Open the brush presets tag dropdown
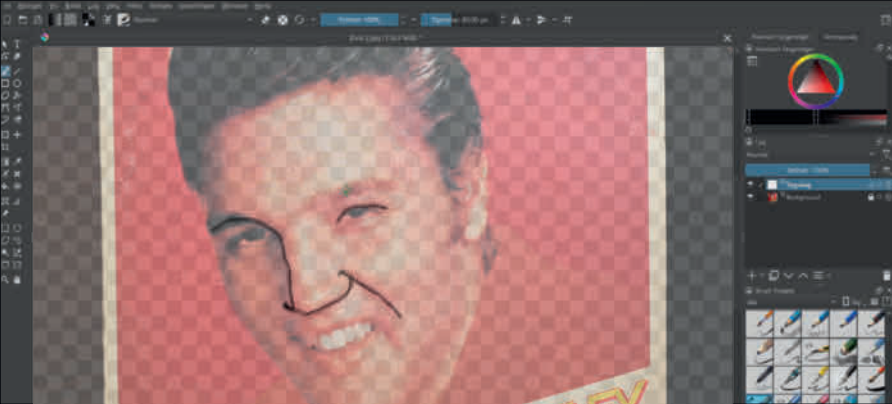 (x=791, y=302)
